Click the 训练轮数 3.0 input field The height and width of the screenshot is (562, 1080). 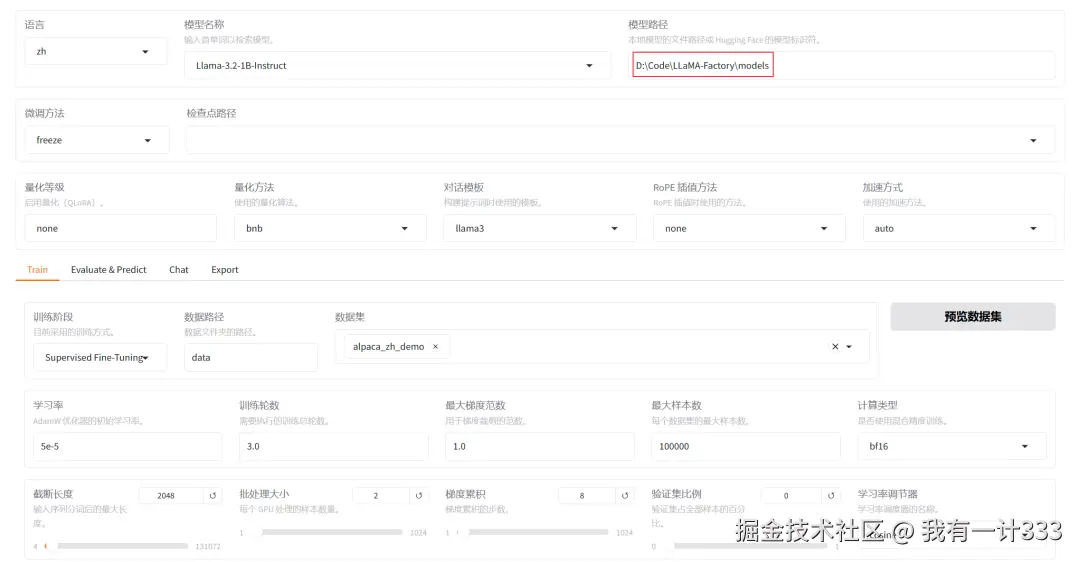[333, 446]
